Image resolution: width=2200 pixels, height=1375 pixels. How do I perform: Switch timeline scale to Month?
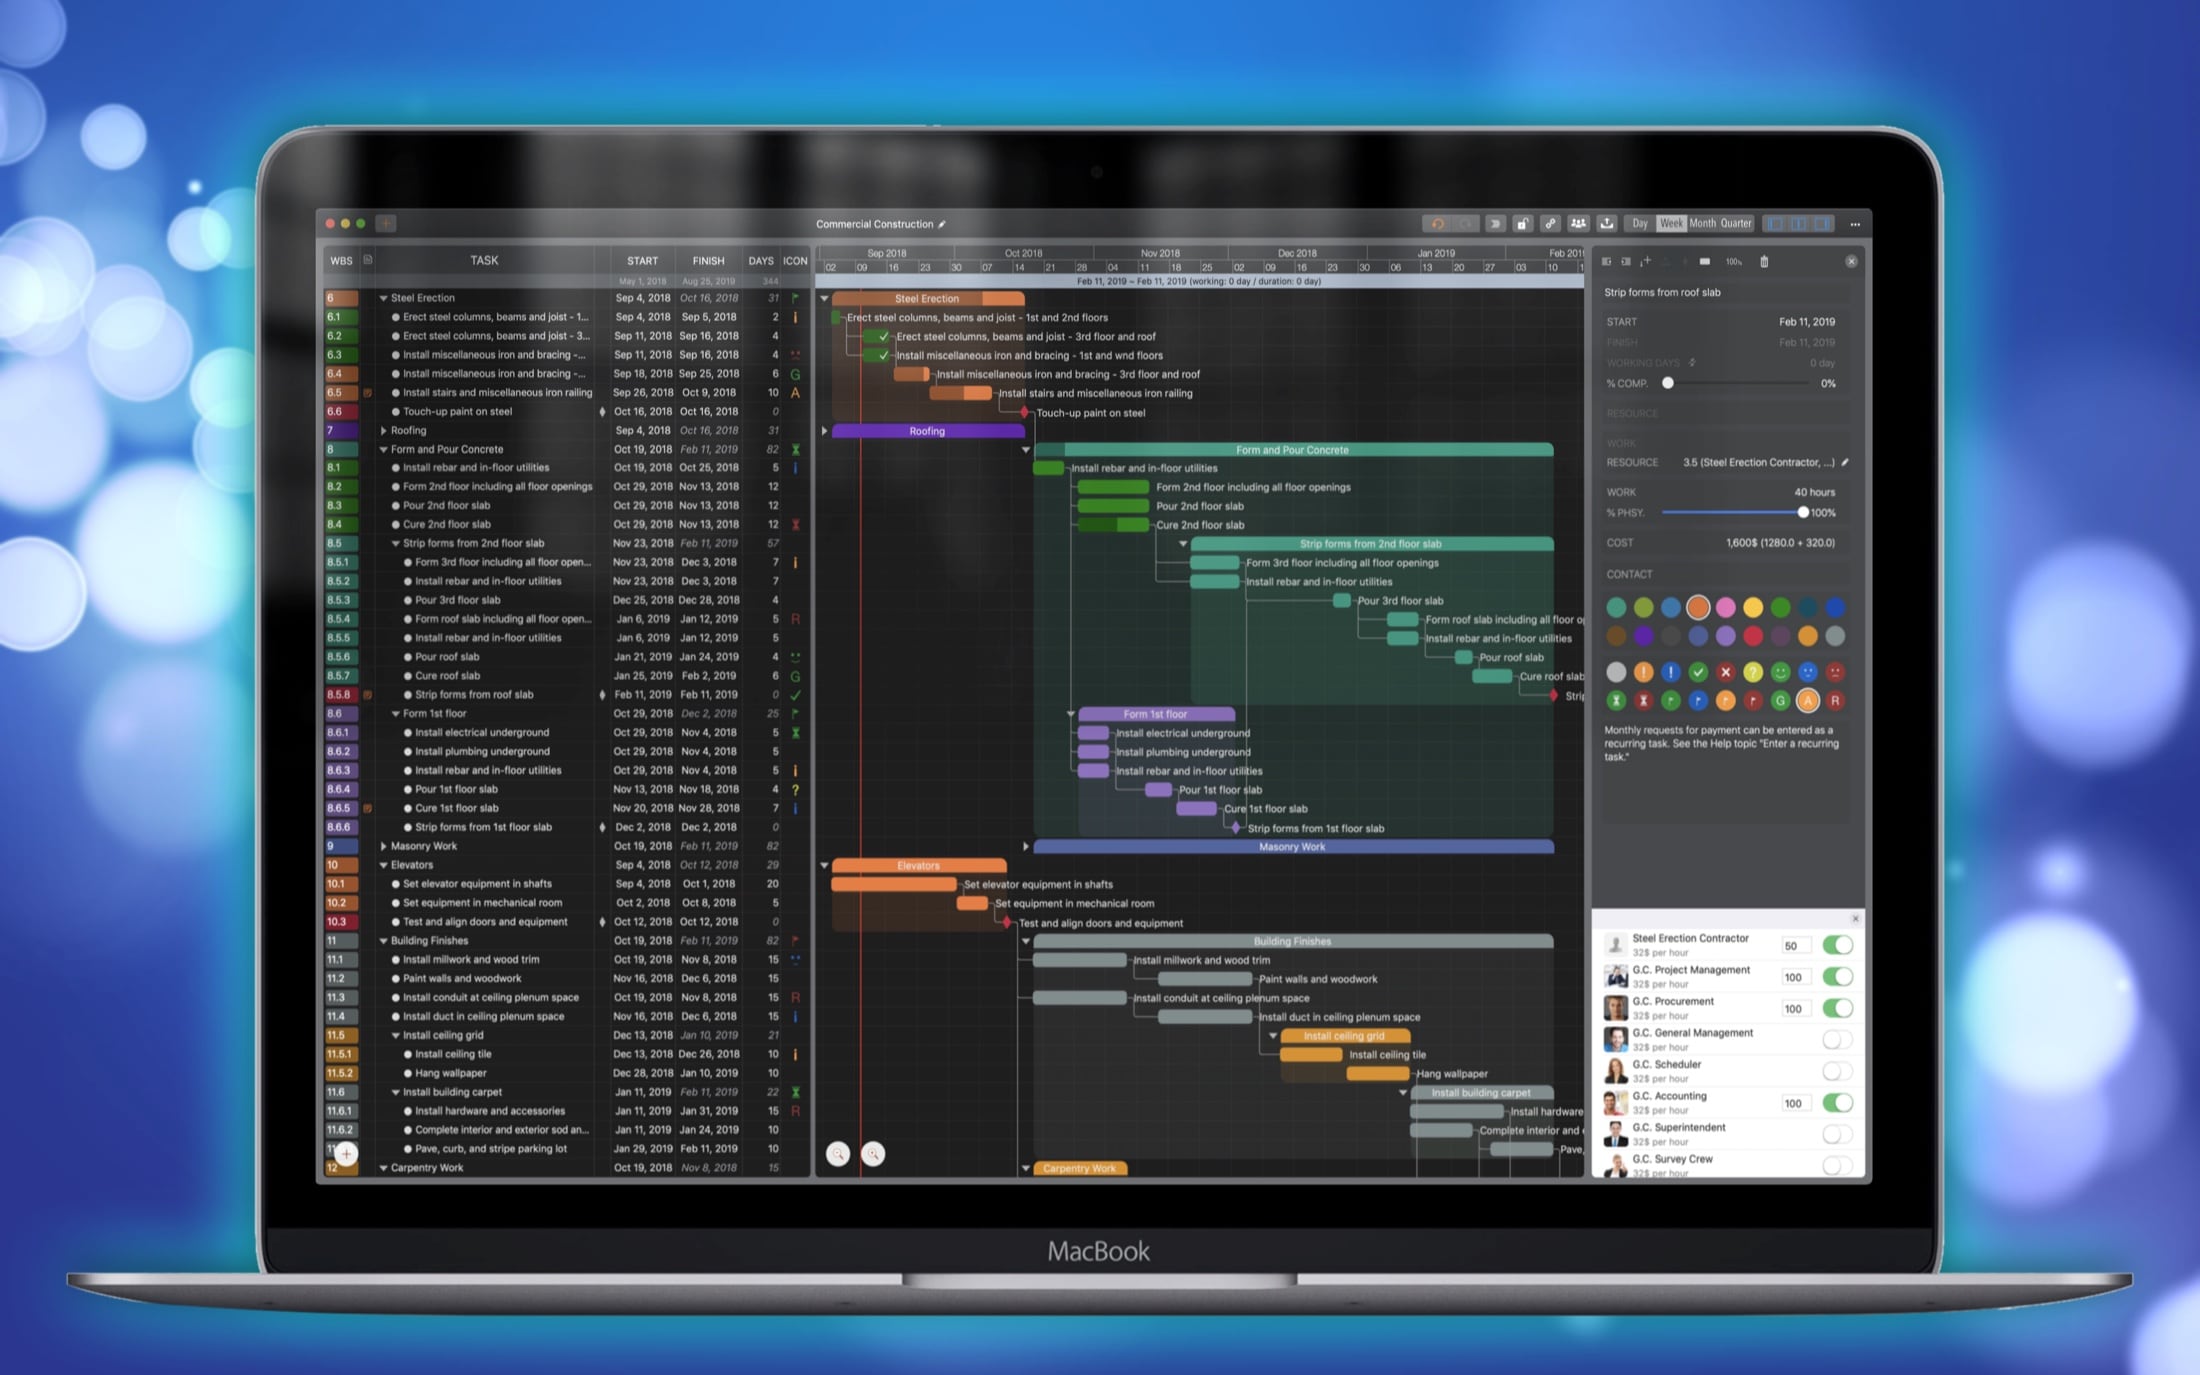[1702, 224]
